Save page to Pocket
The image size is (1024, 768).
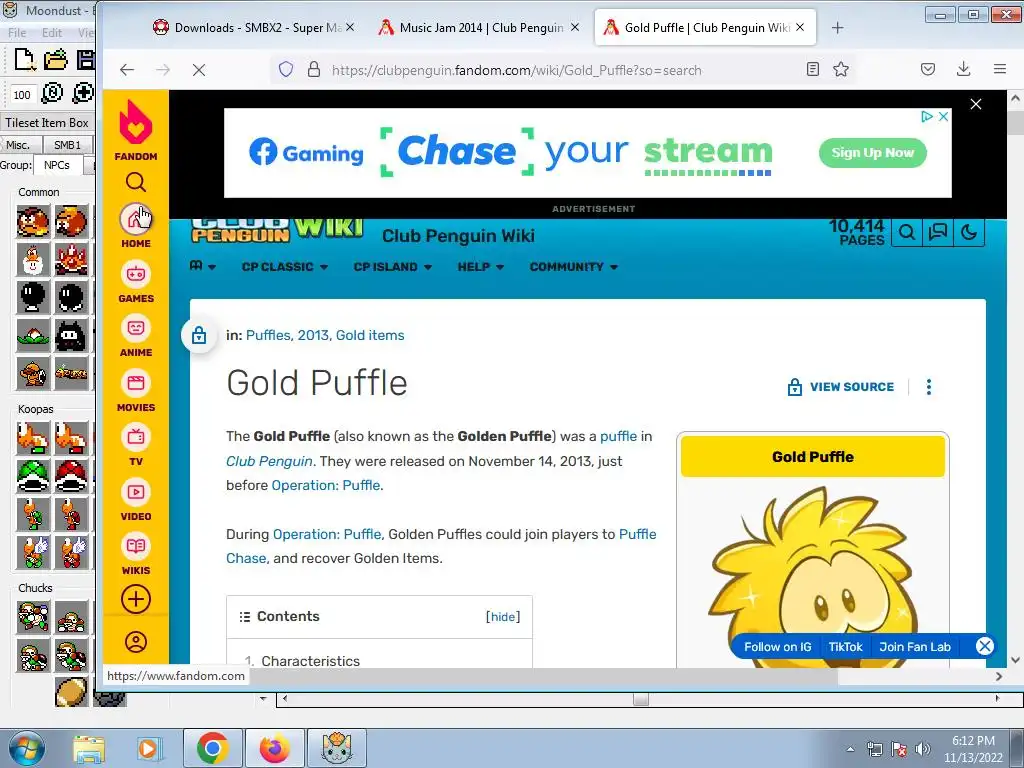point(928,69)
